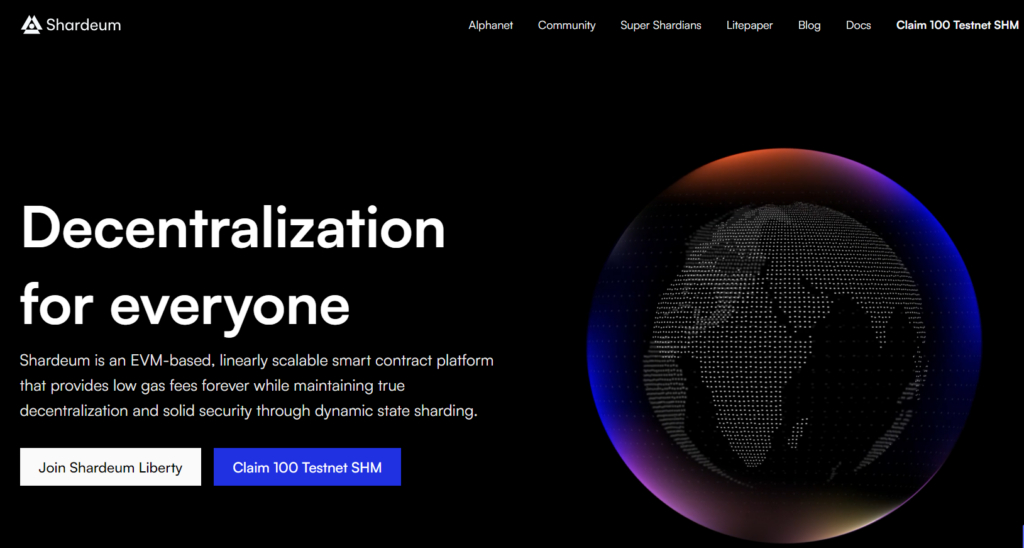The image size is (1024, 548).
Task: Click the Shardeum triangle logo icon
Action: [x=31, y=25]
